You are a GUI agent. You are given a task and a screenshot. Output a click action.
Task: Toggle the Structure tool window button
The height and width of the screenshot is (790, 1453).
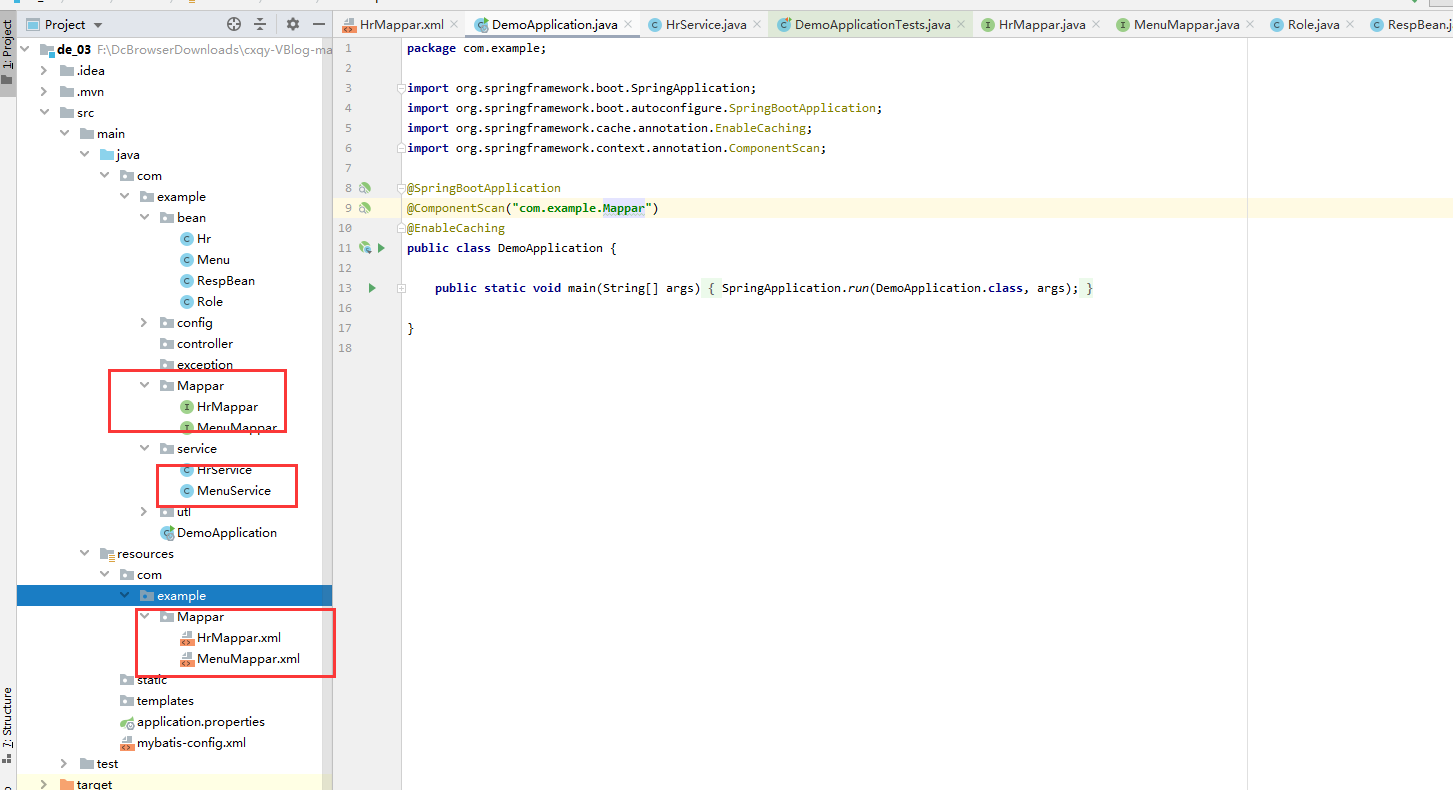(7, 718)
